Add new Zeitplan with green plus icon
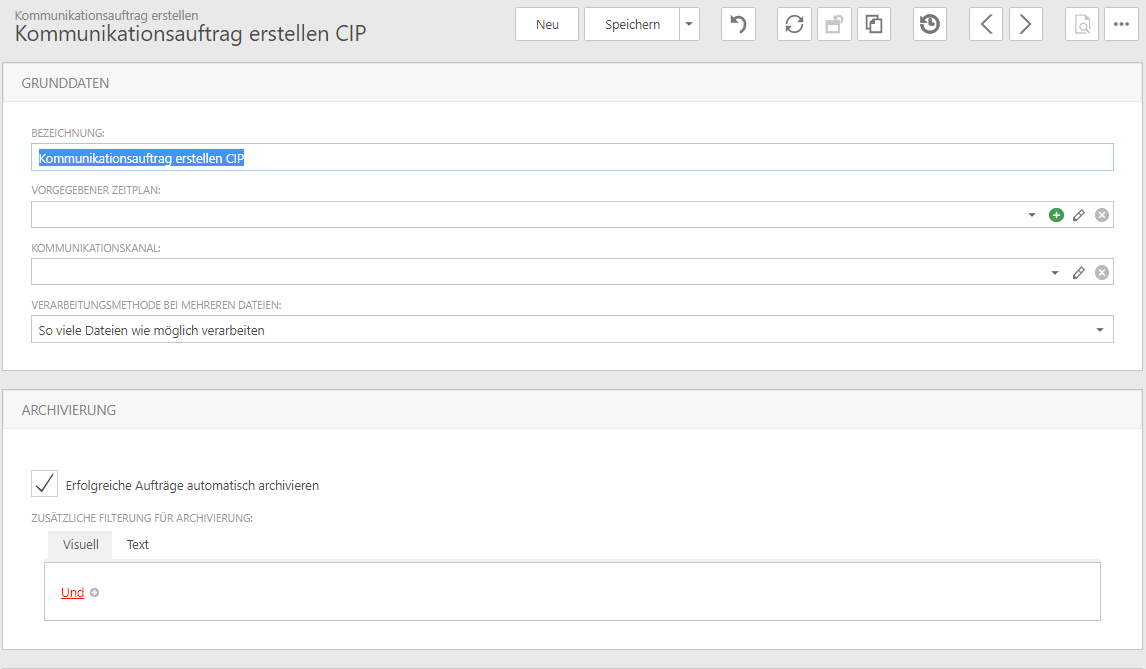 point(1056,215)
